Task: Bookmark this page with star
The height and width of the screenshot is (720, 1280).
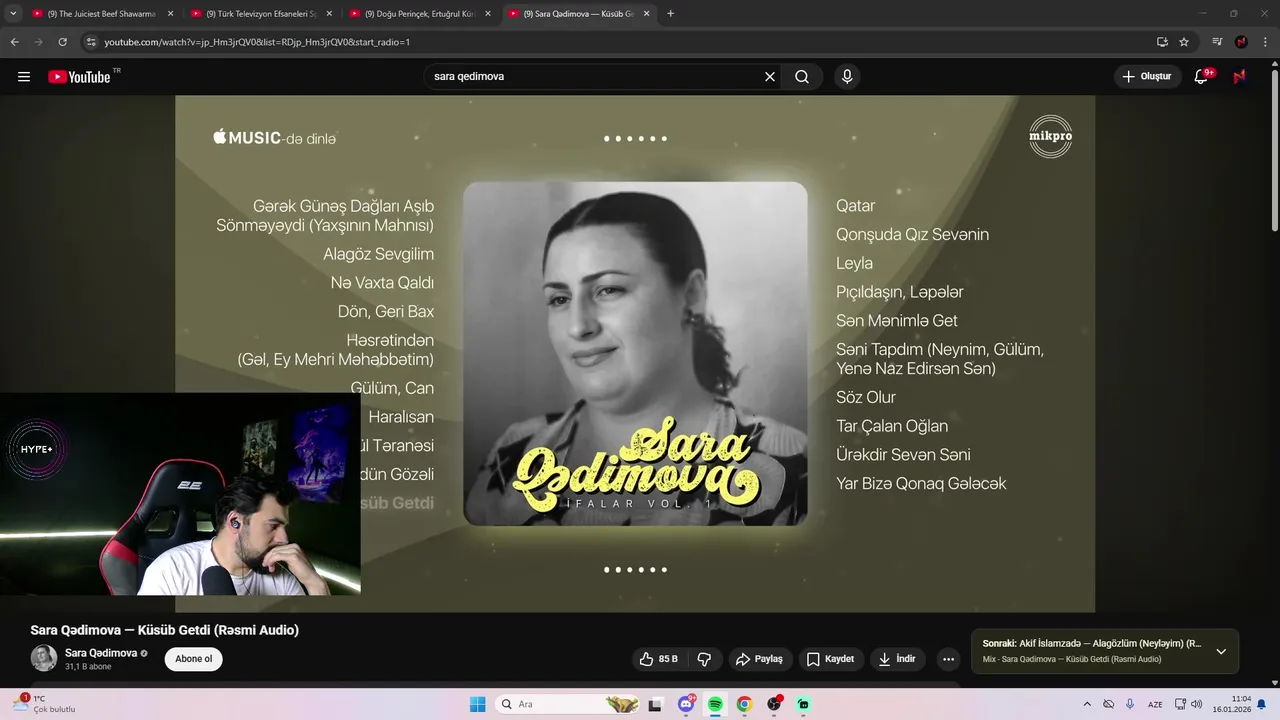Action: coord(1184,42)
